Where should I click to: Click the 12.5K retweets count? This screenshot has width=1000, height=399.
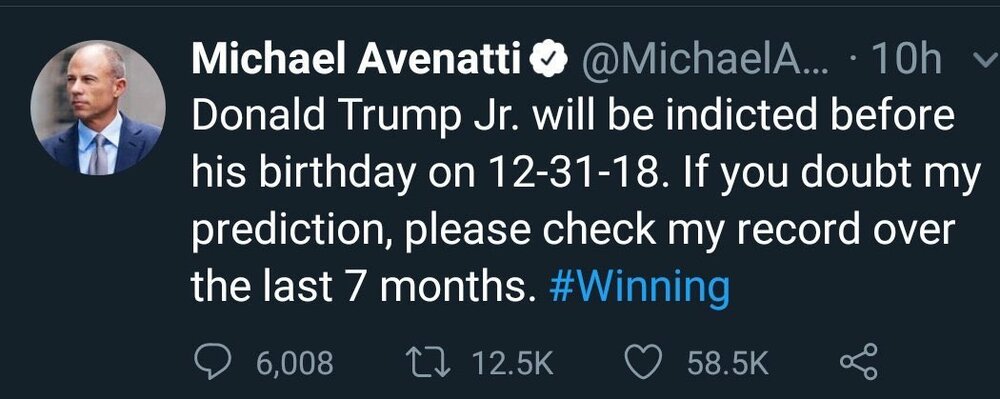click(513, 363)
